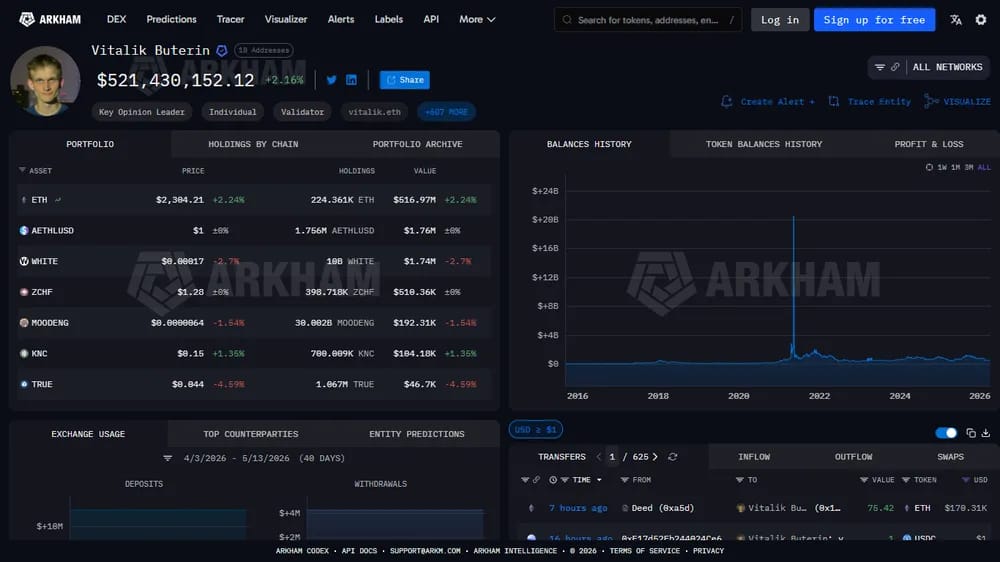1000x562 pixels.
Task: Open the All Networks selector
Action: [947, 67]
